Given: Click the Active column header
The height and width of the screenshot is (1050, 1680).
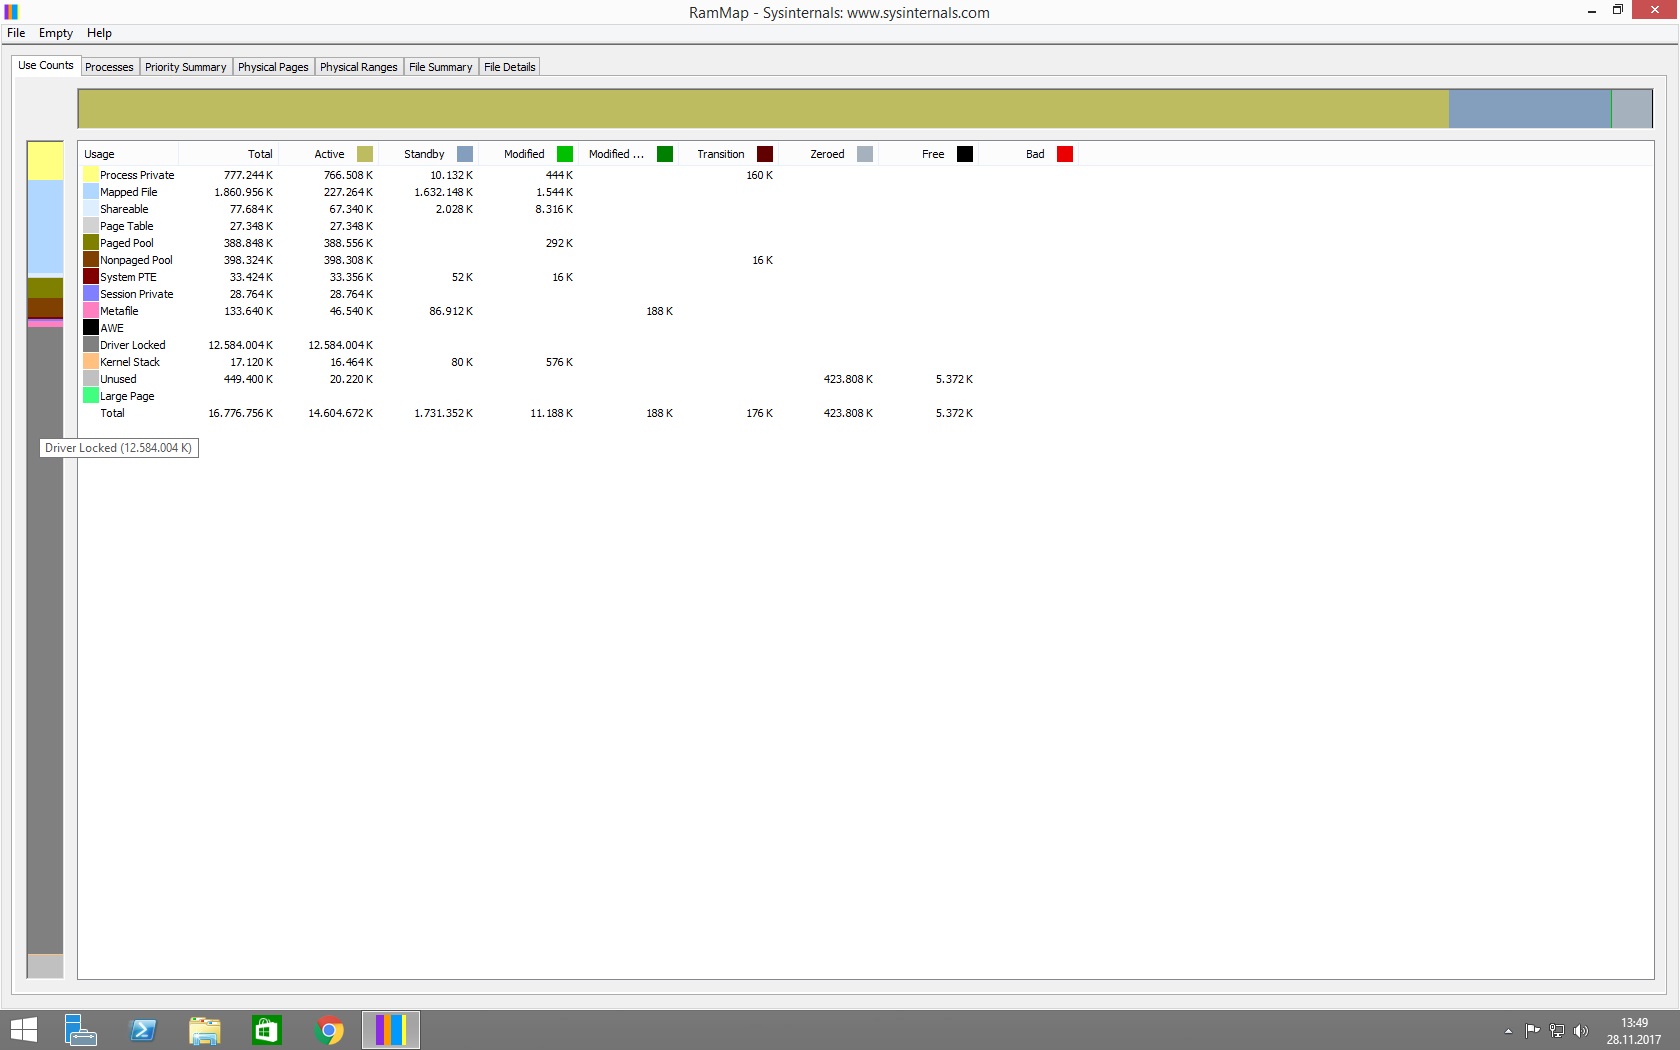Looking at the screenshot, I should coord(328,154).
